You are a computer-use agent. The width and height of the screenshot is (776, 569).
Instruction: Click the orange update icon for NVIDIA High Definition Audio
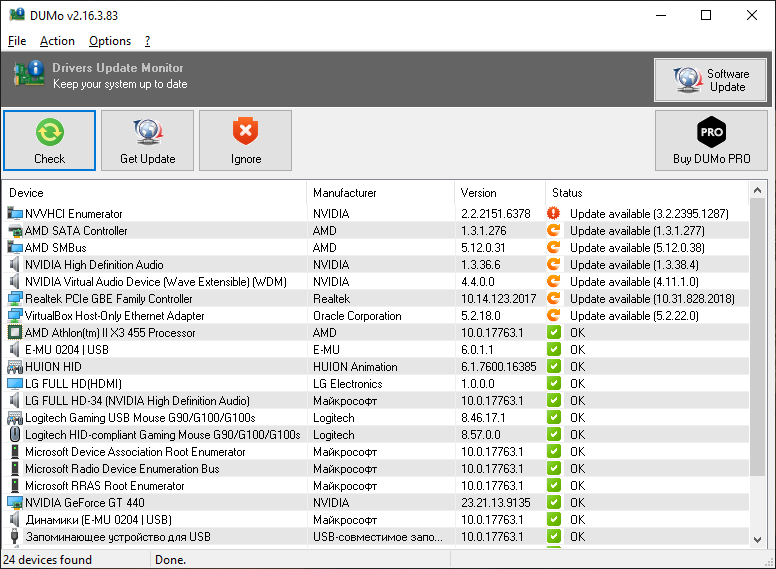[553, 264]
